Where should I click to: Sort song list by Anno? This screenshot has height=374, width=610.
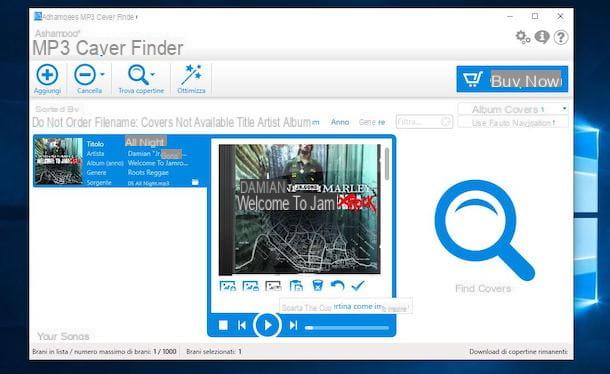pyautogui.click(x=340, y=122)
